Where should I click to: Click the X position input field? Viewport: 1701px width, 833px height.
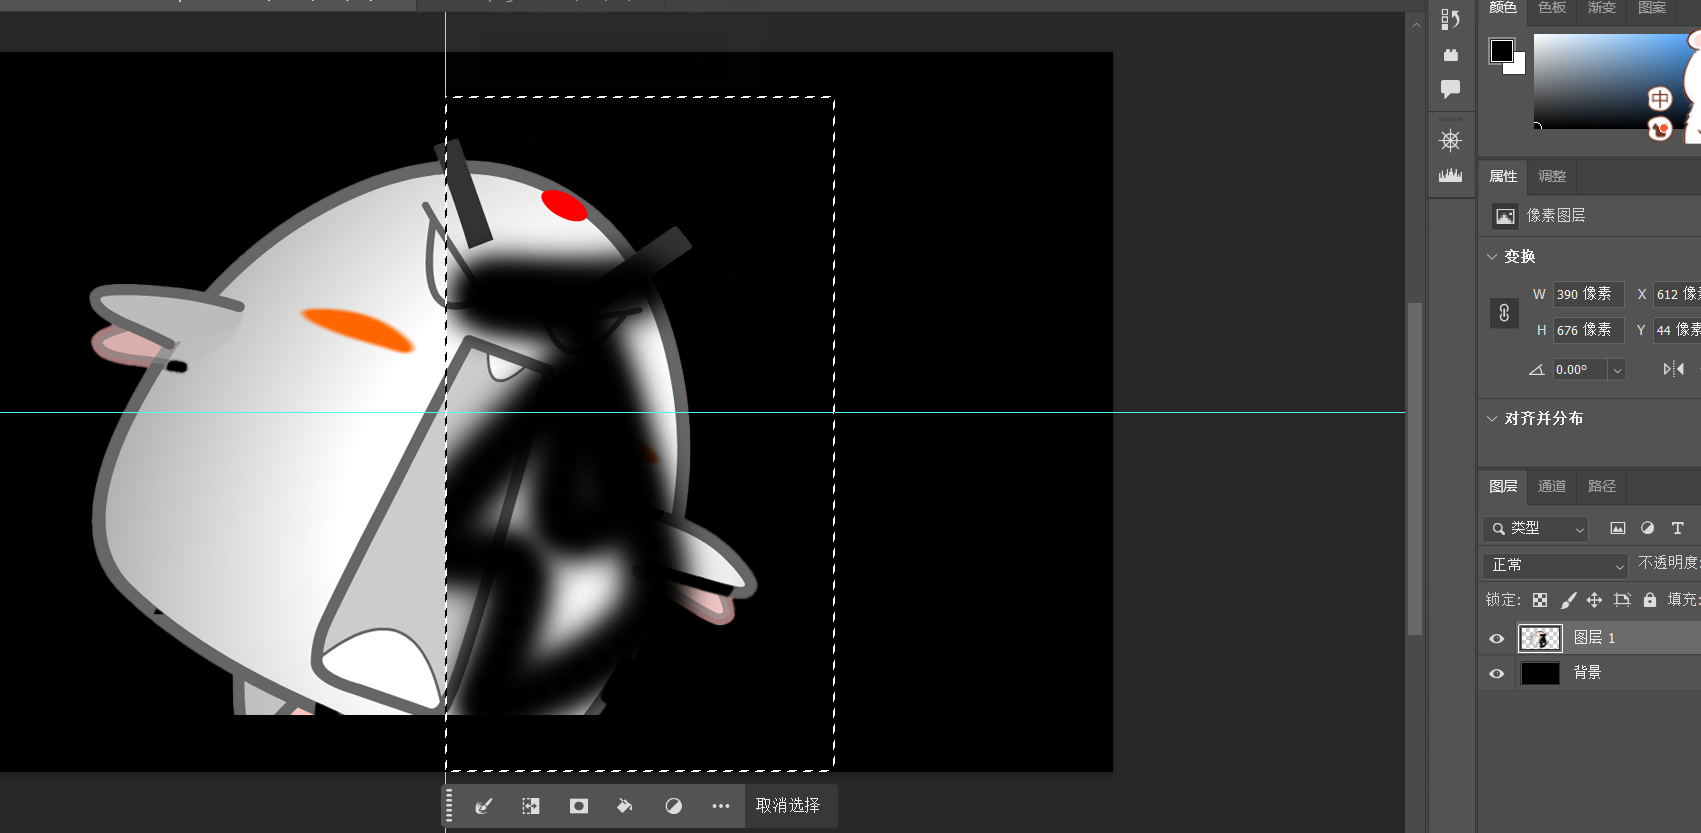click(x=1677, y=294)
